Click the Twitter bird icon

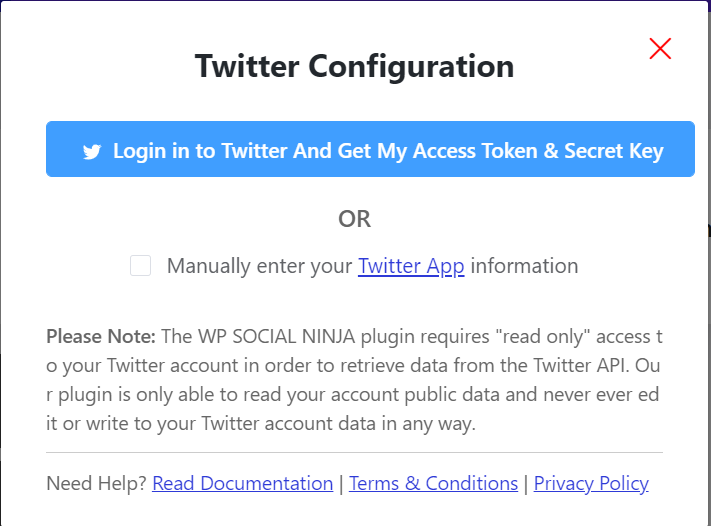[92, 152]
